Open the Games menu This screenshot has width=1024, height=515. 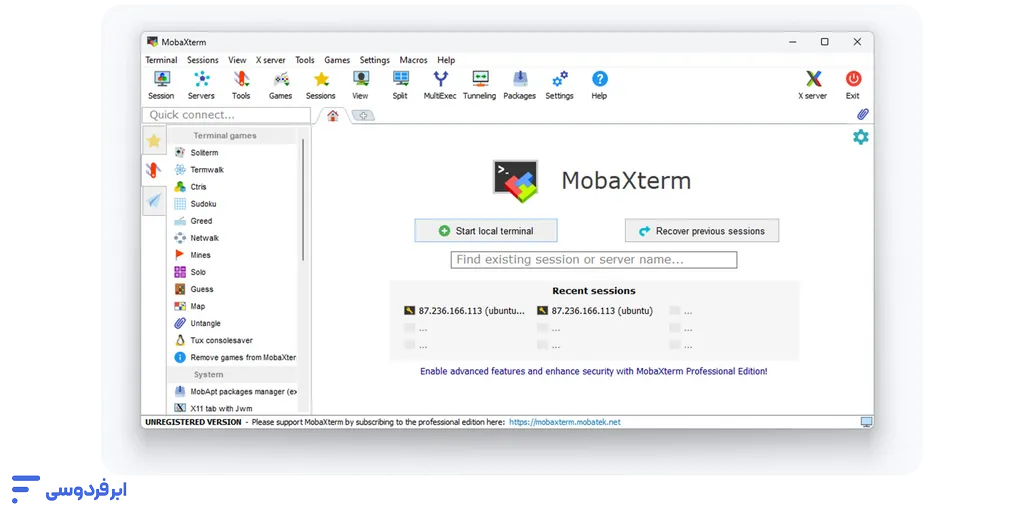(337, 60)
